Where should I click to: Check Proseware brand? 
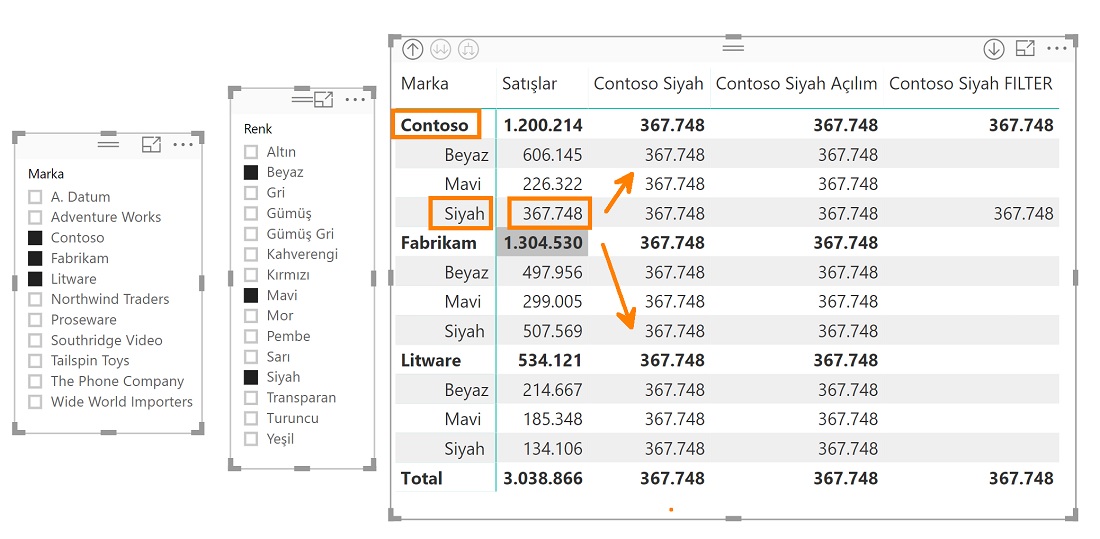[x=35, y=320]
